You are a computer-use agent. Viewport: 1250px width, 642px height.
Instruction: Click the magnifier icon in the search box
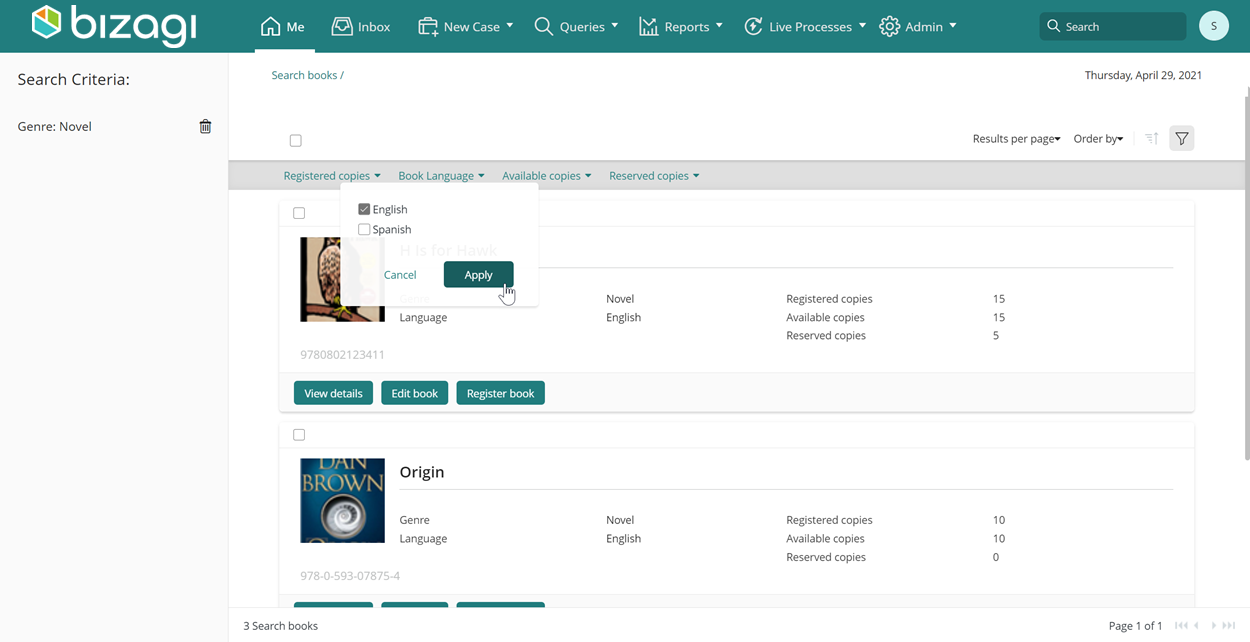pyautogui.click(x=1053, y=27)
